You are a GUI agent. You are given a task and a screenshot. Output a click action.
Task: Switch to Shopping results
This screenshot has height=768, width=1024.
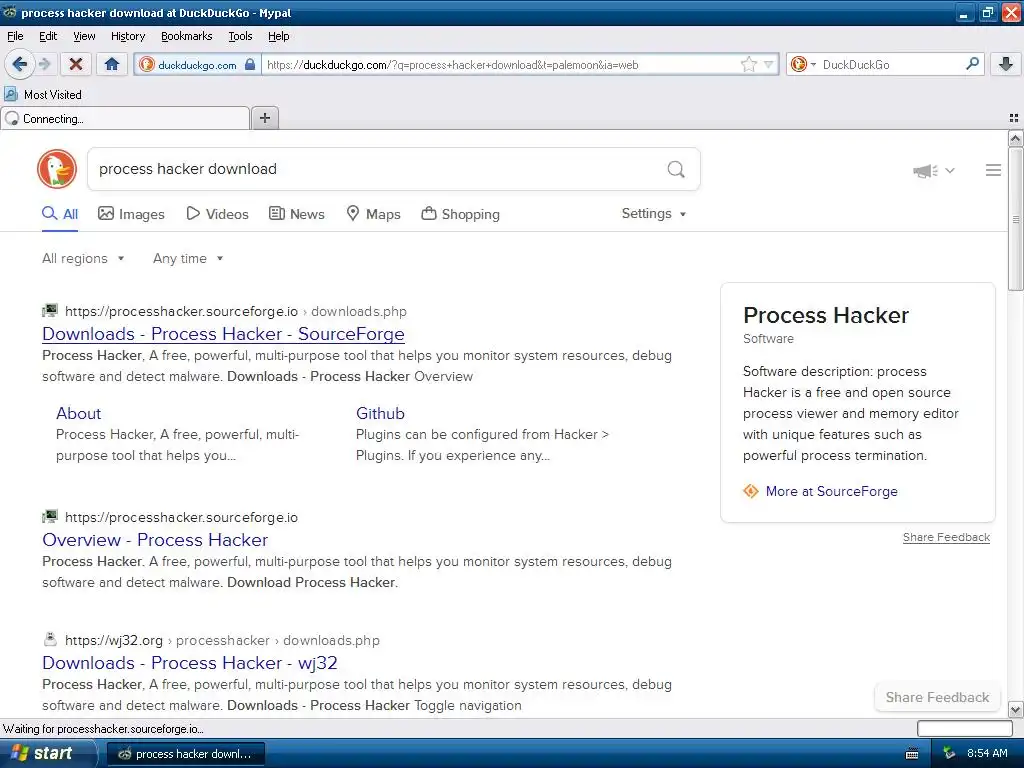tap(460, 214)
